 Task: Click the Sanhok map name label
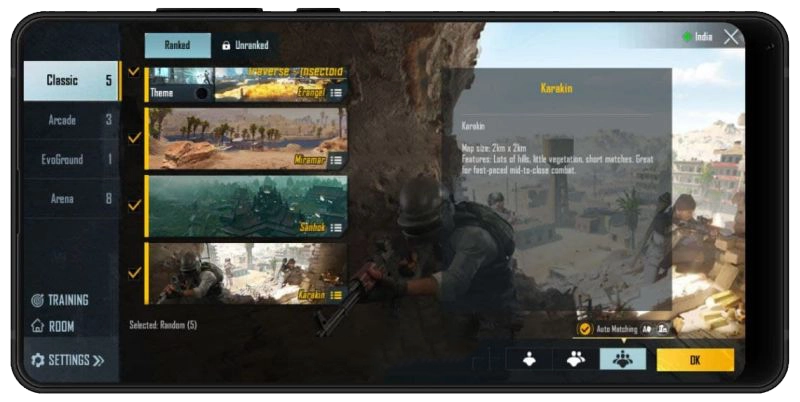(313, 228)
